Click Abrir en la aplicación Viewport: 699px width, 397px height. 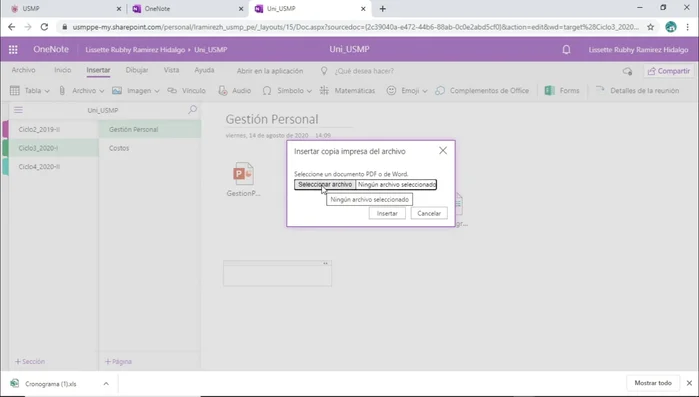(270, 71)
